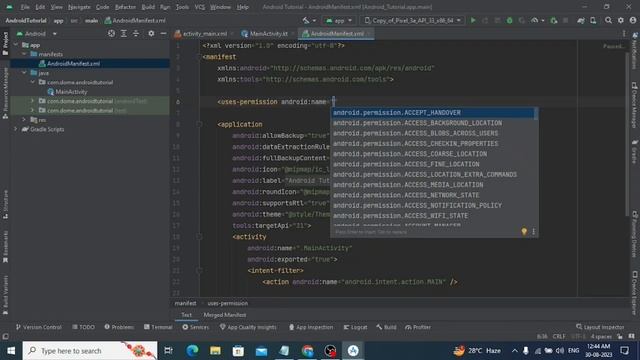Click the Windows Start button

click(11, 350)
